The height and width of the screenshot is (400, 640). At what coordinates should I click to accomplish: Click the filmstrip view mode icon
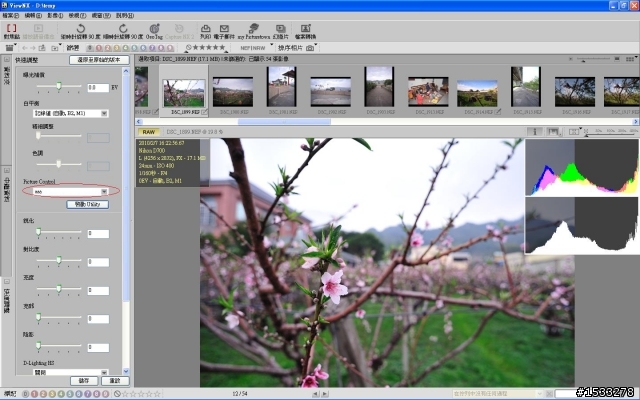(9, 48)
